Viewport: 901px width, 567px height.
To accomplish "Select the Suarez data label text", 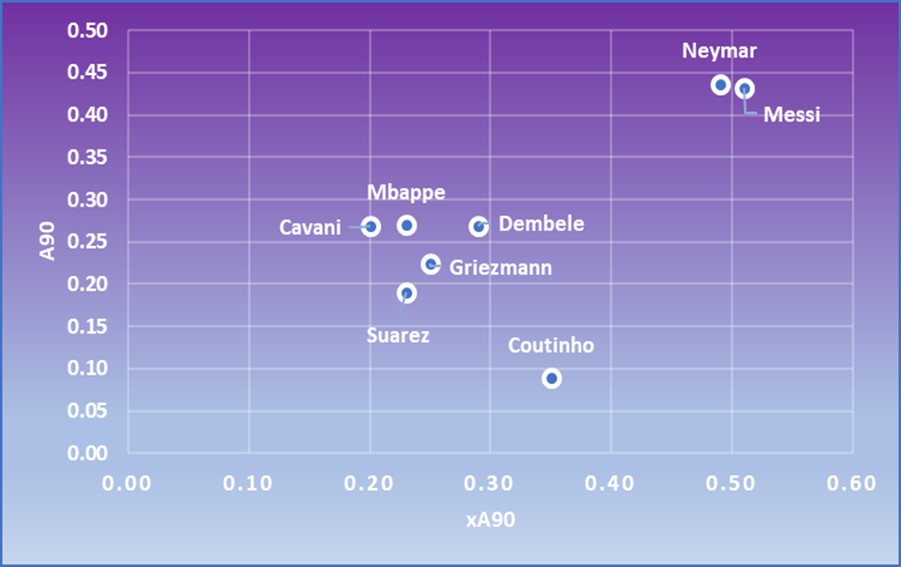I will pos(398,336).
